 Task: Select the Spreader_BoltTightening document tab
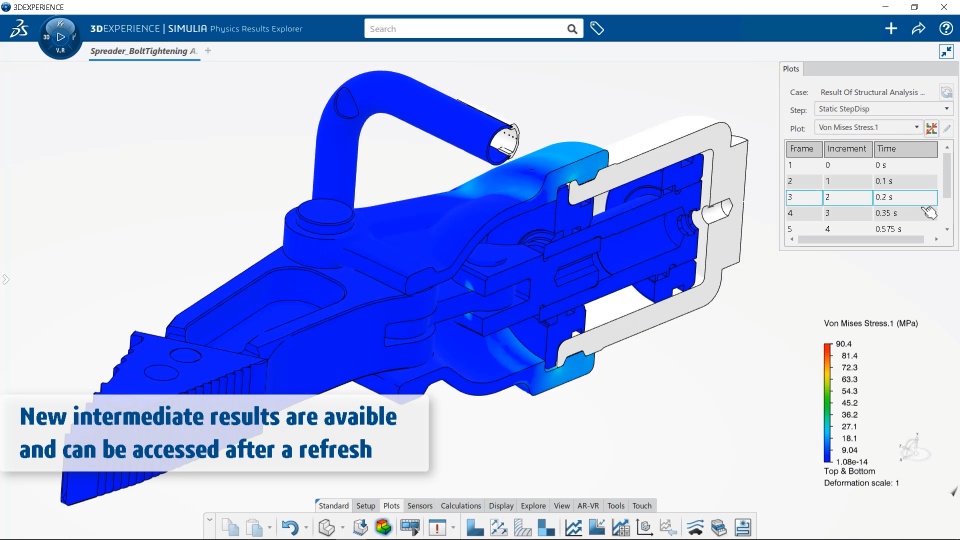(144, 51)
